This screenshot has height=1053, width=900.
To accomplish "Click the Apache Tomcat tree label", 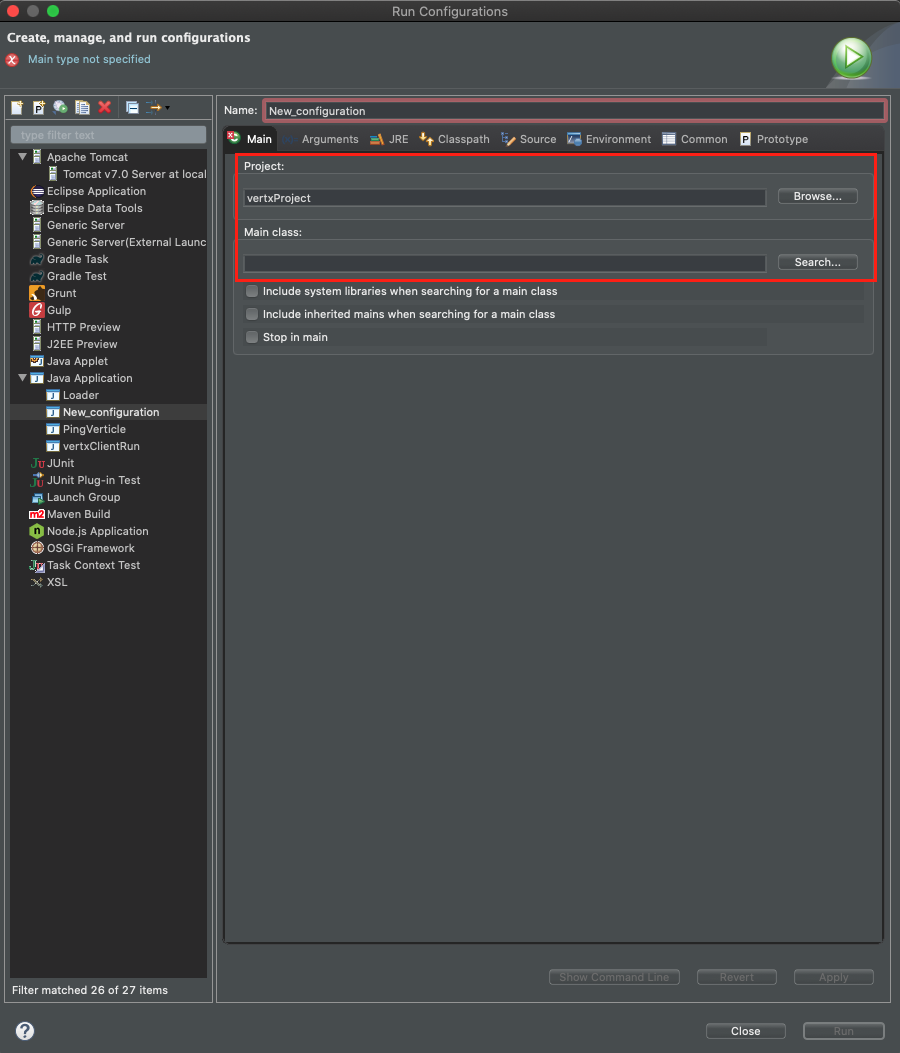I will [87, 156].
